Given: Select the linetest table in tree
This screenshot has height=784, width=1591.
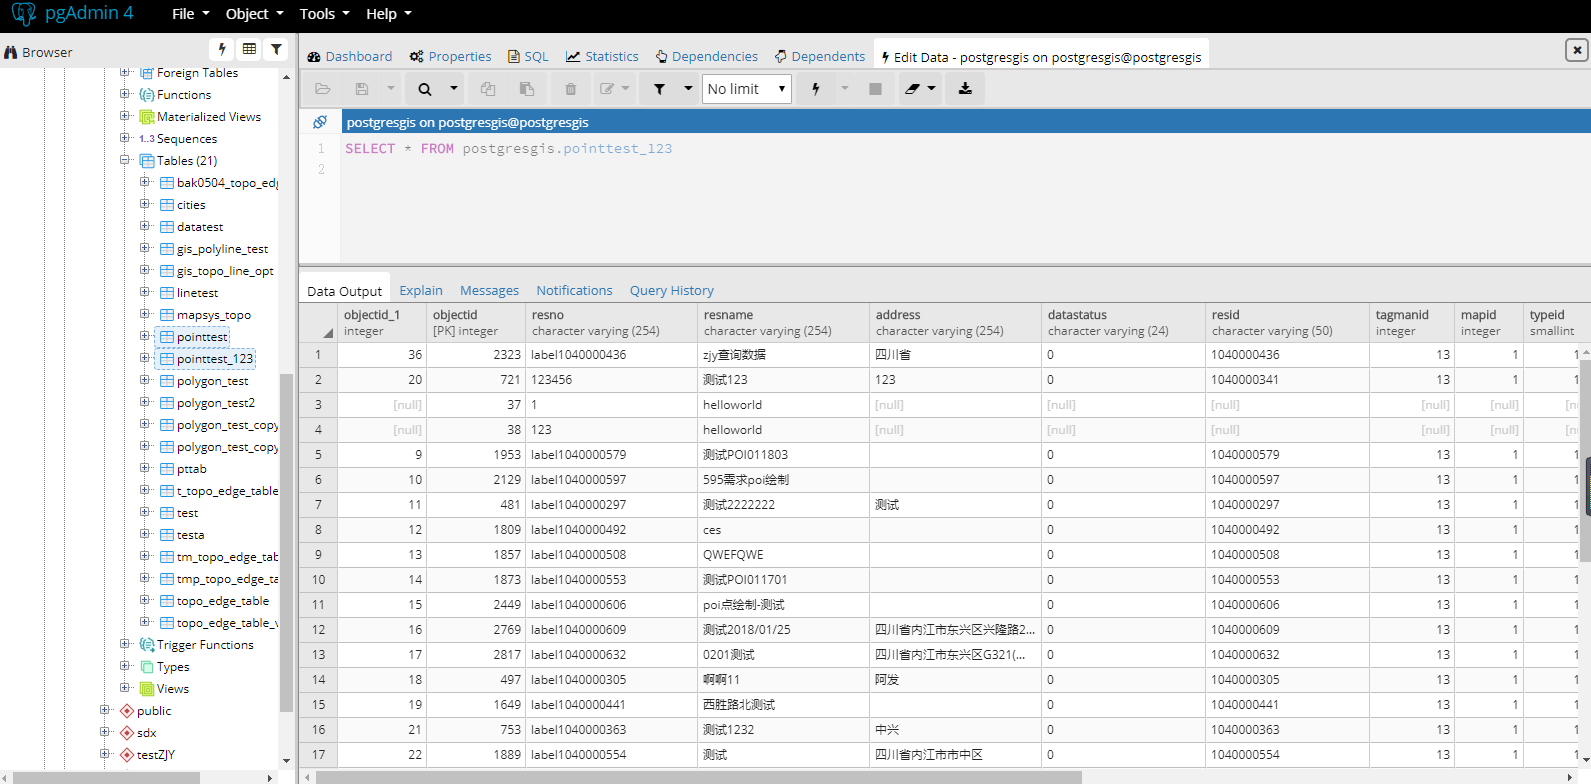Looking at the screenshot, I should (x=197, y=292).
